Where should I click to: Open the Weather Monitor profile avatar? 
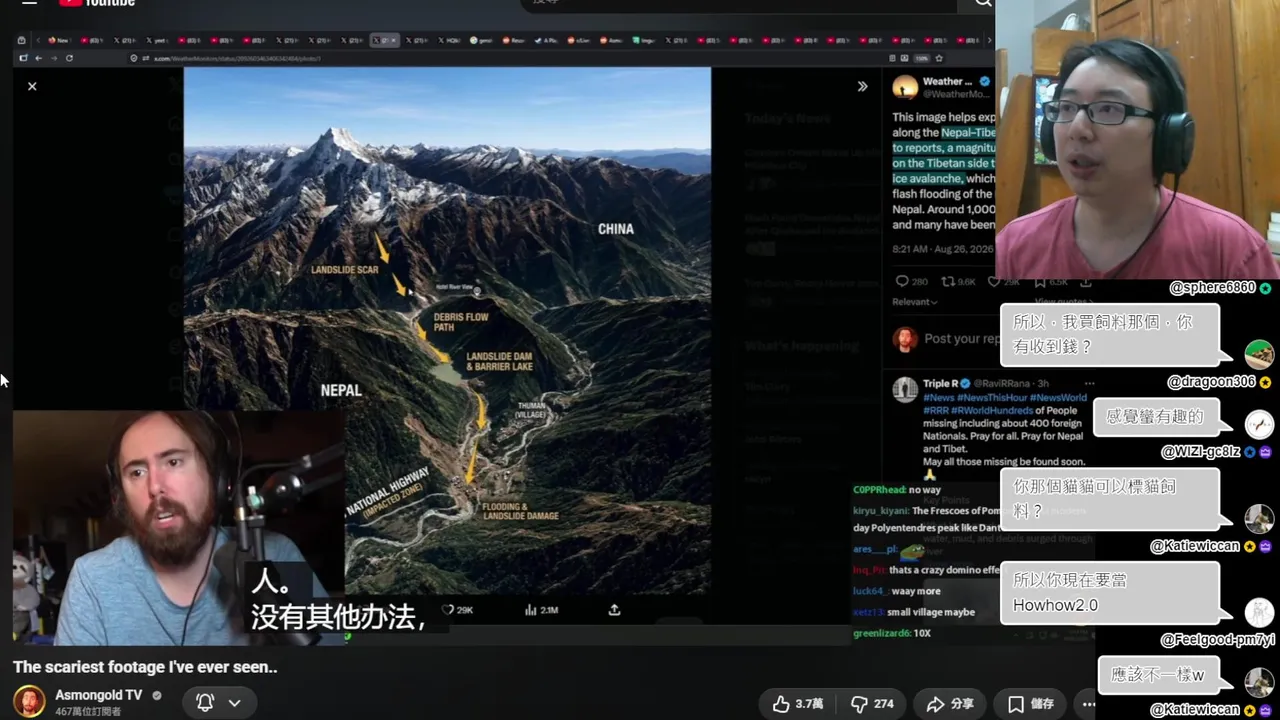tap(905, 87)
